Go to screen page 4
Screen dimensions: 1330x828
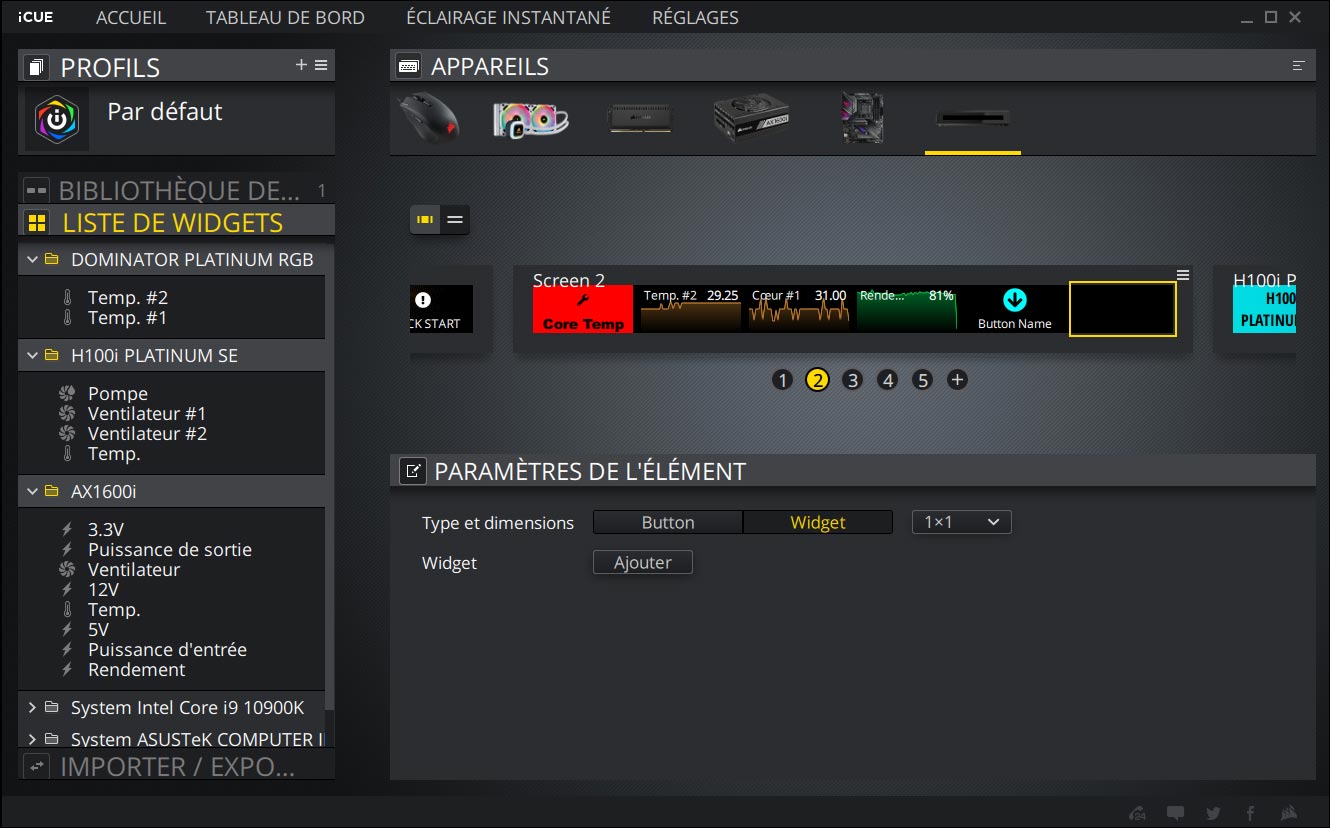[887, 380]
